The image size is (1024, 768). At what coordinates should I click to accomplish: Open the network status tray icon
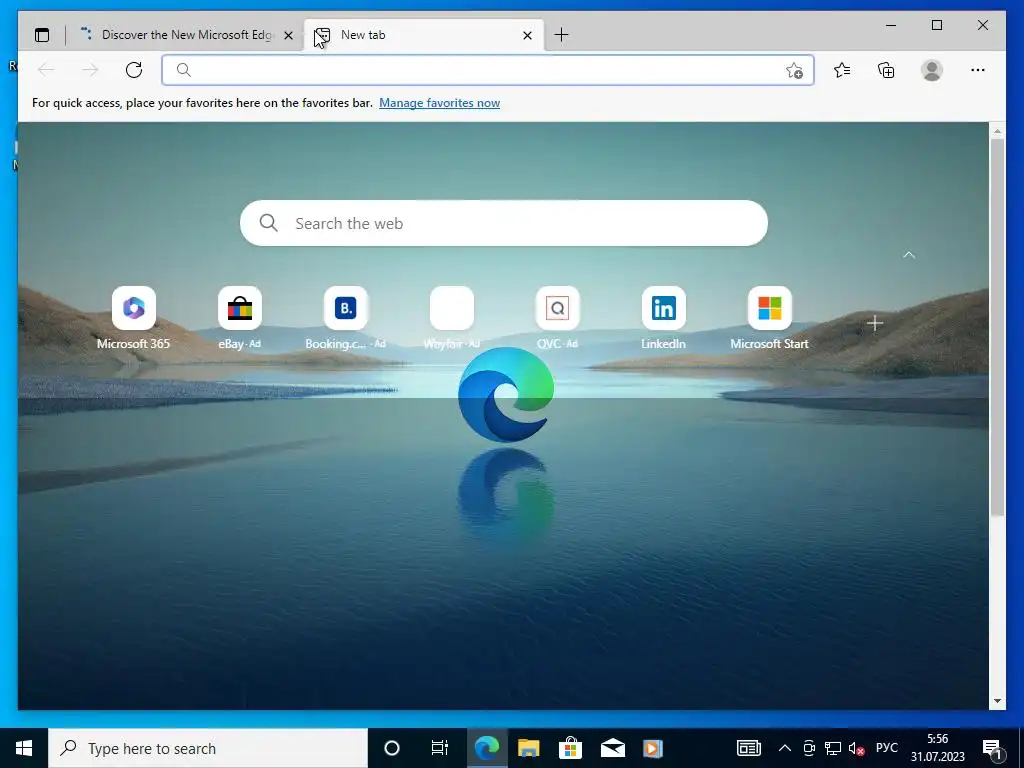[833, 748]
